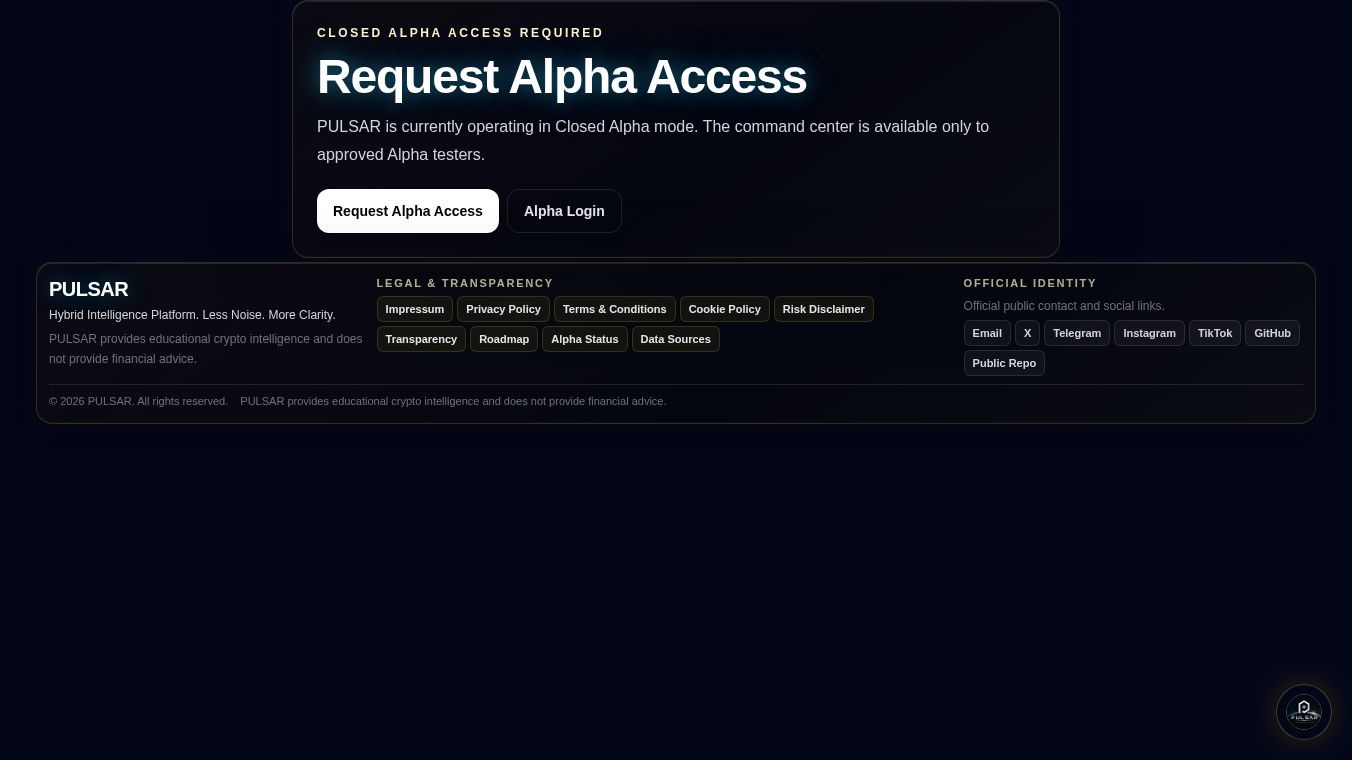Go to the Cookie Policy
1352x760 pixels.
click(x=725, y=309)
